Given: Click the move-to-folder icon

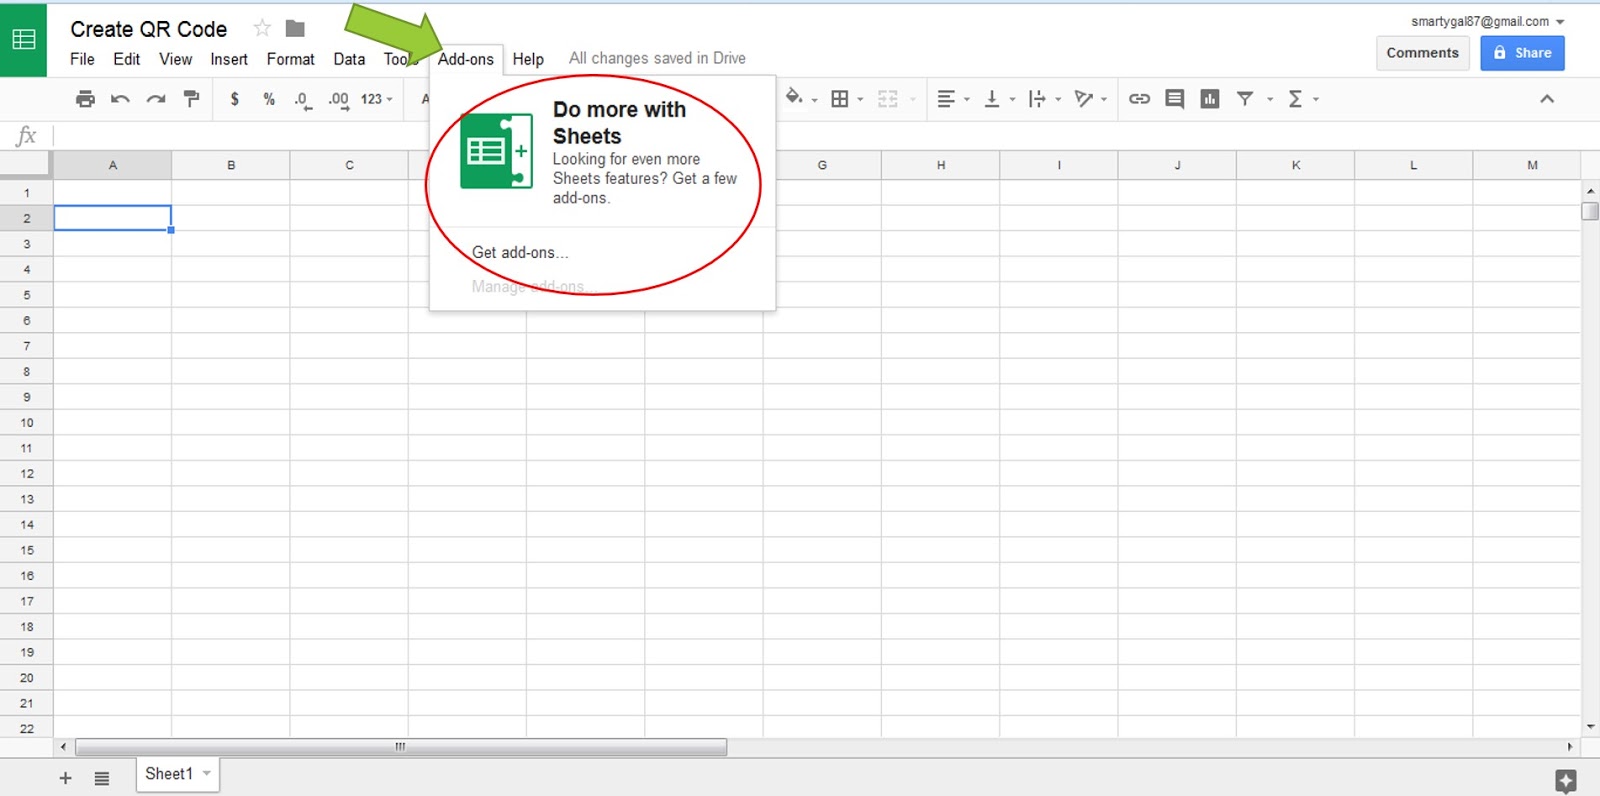Looking at the screenshot, I should click(295, 28).
